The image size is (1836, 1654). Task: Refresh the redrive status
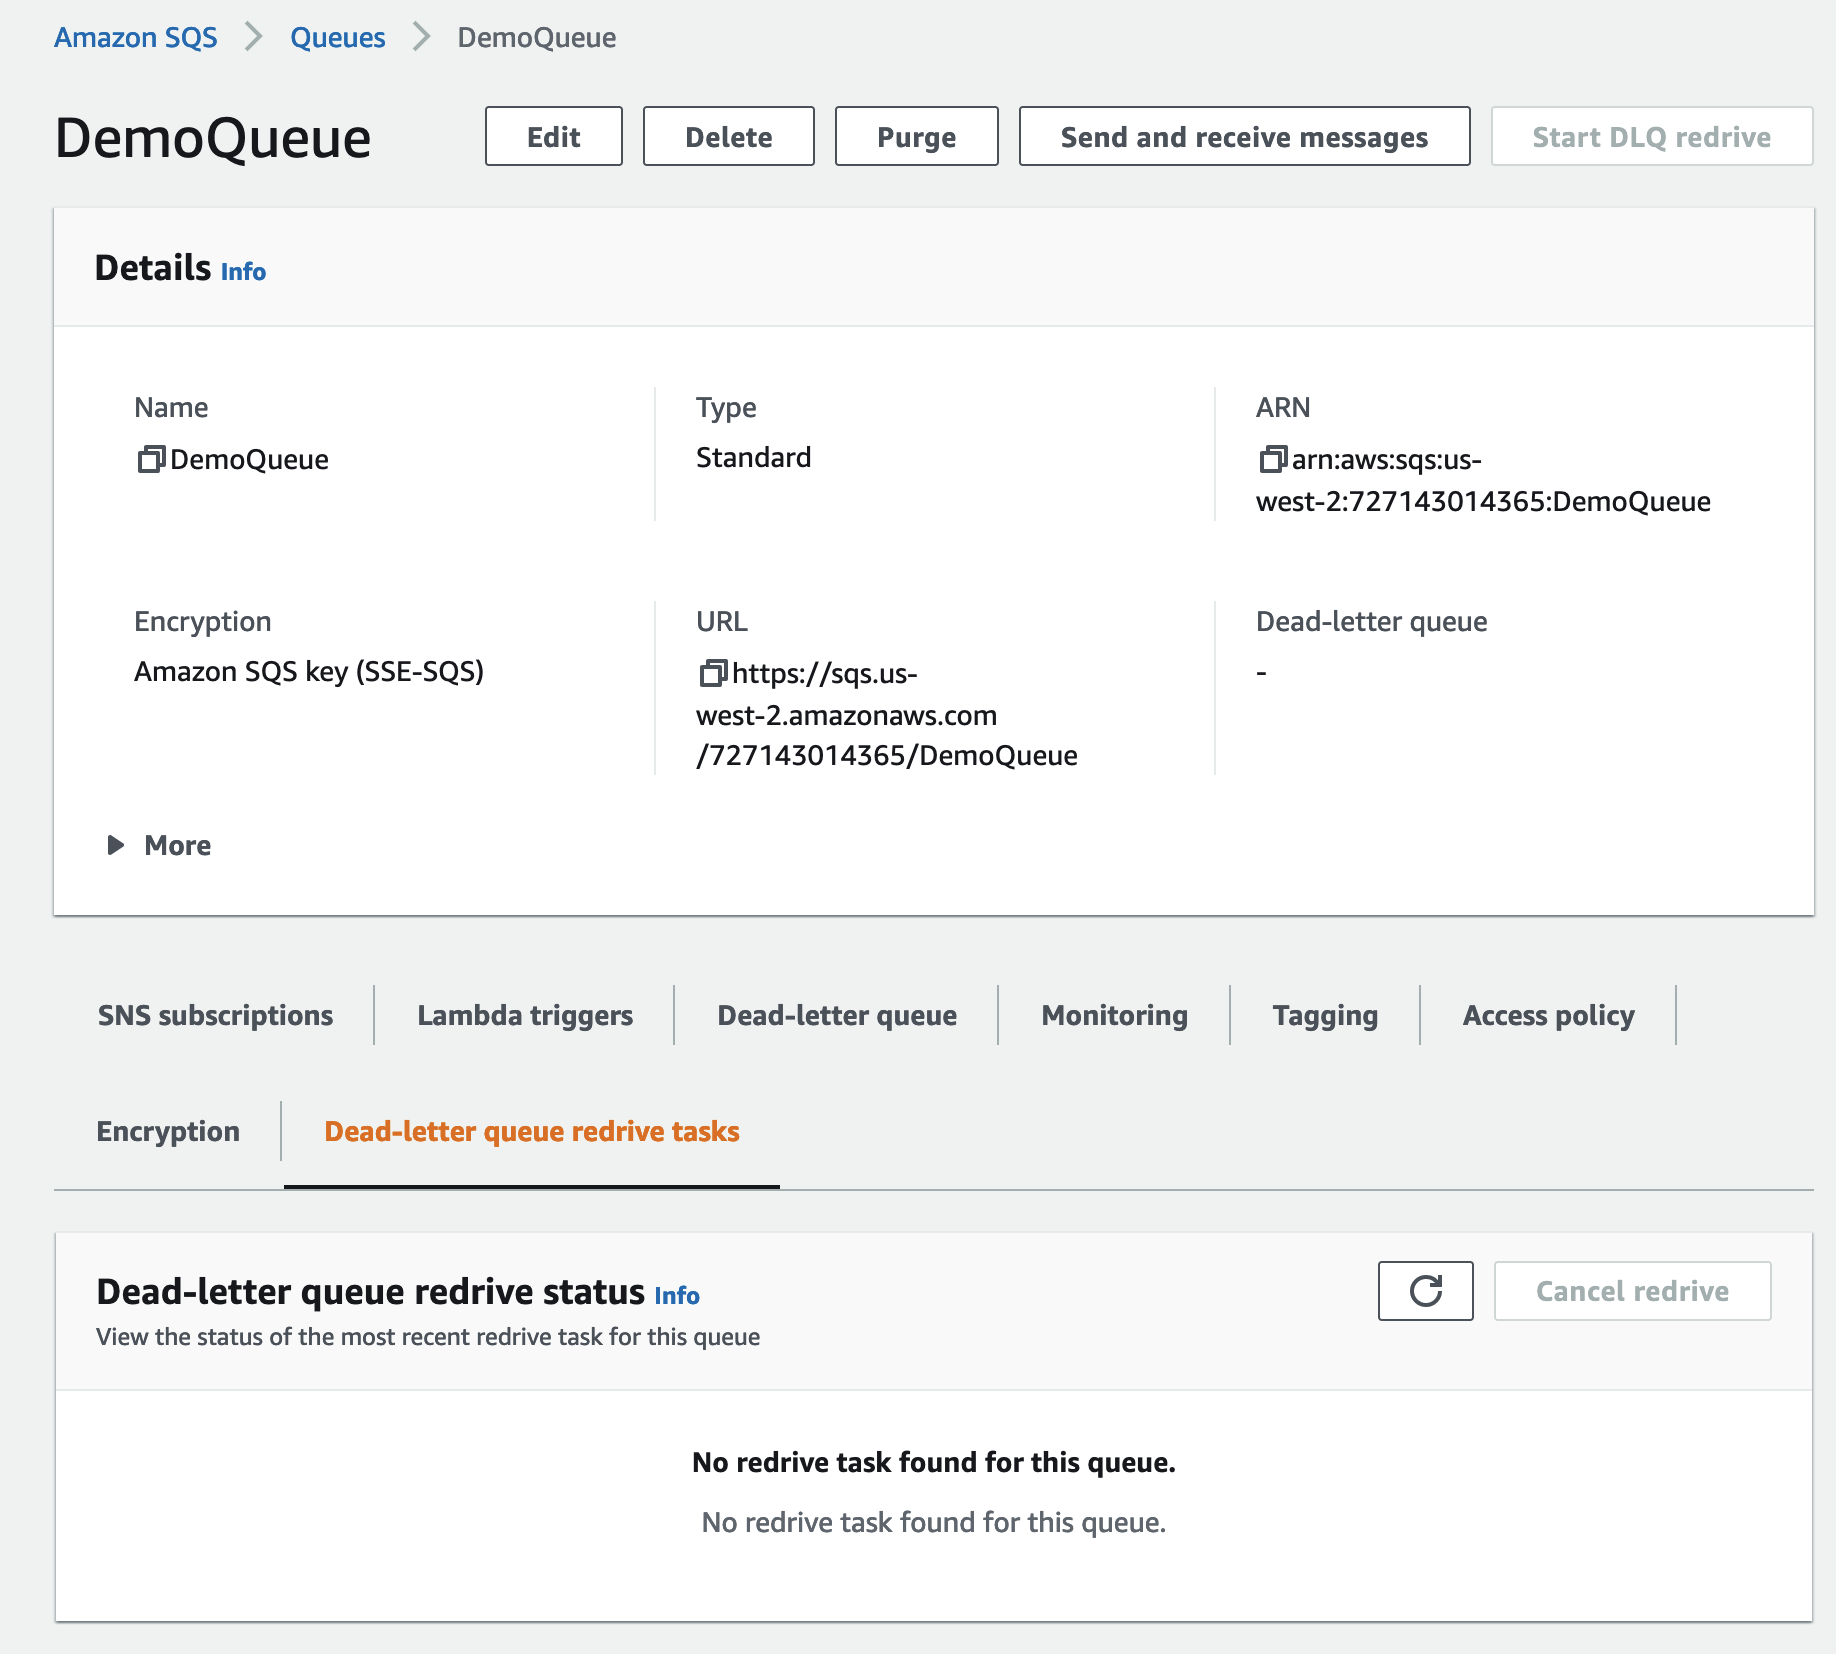coord(1425,1291)
